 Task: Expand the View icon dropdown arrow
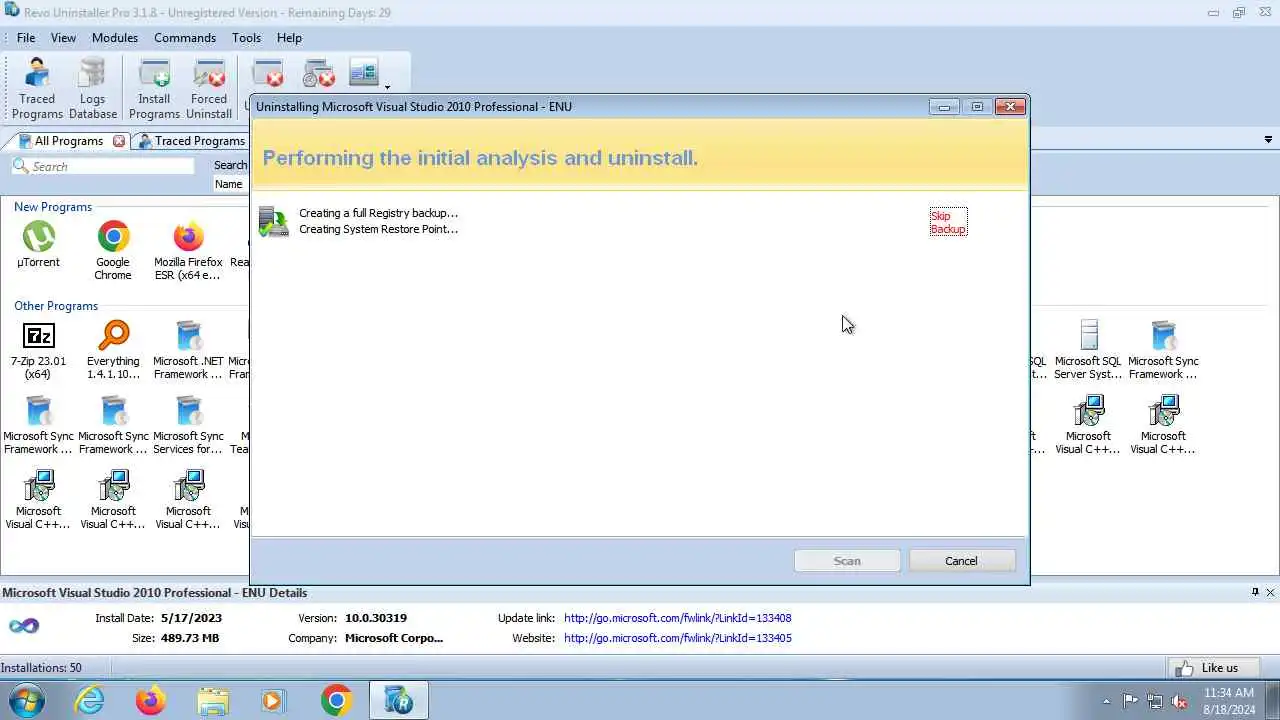[x=387, y=87]
